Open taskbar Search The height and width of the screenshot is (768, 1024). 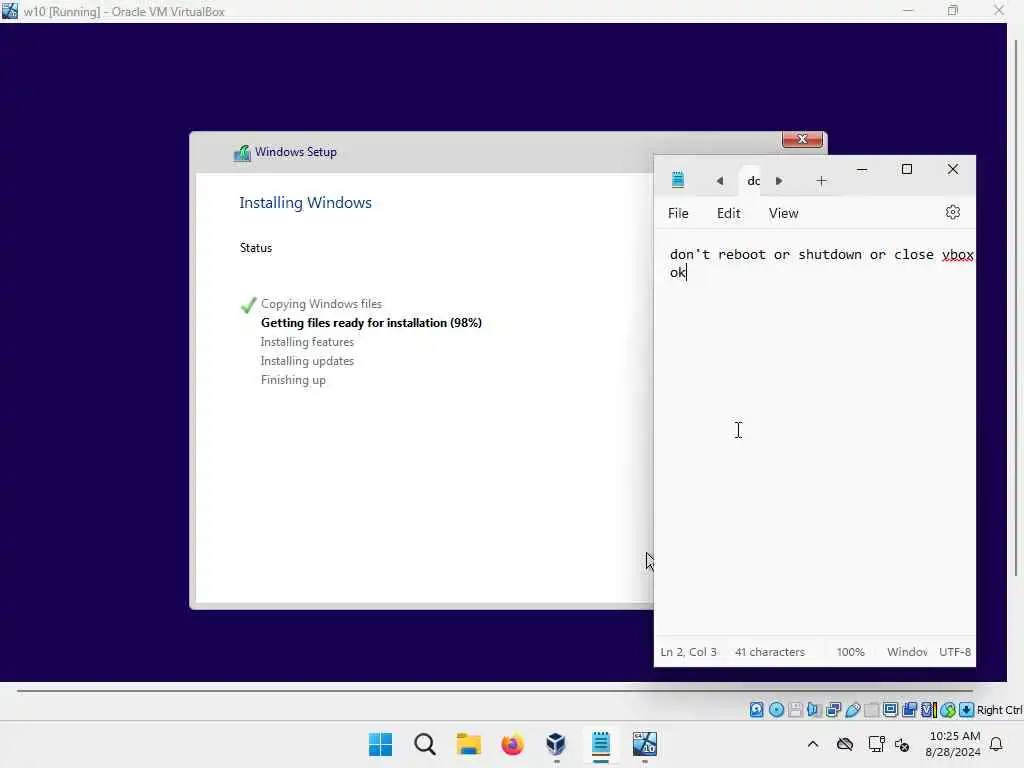(x=424, y=744)
